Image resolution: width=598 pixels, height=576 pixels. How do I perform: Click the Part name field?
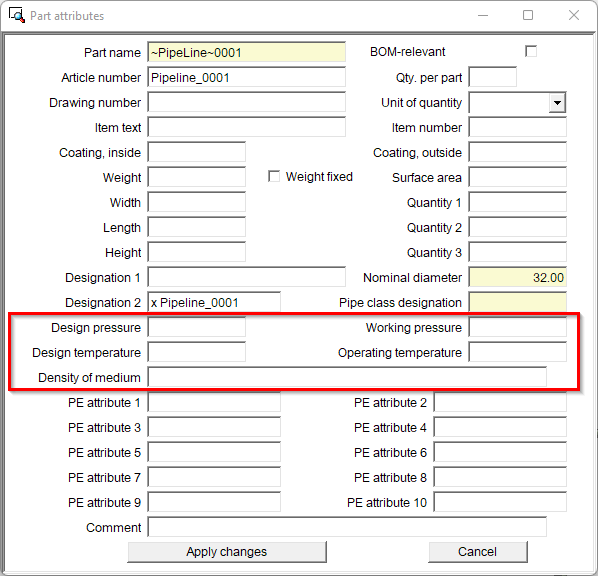[x=246, y=52]
